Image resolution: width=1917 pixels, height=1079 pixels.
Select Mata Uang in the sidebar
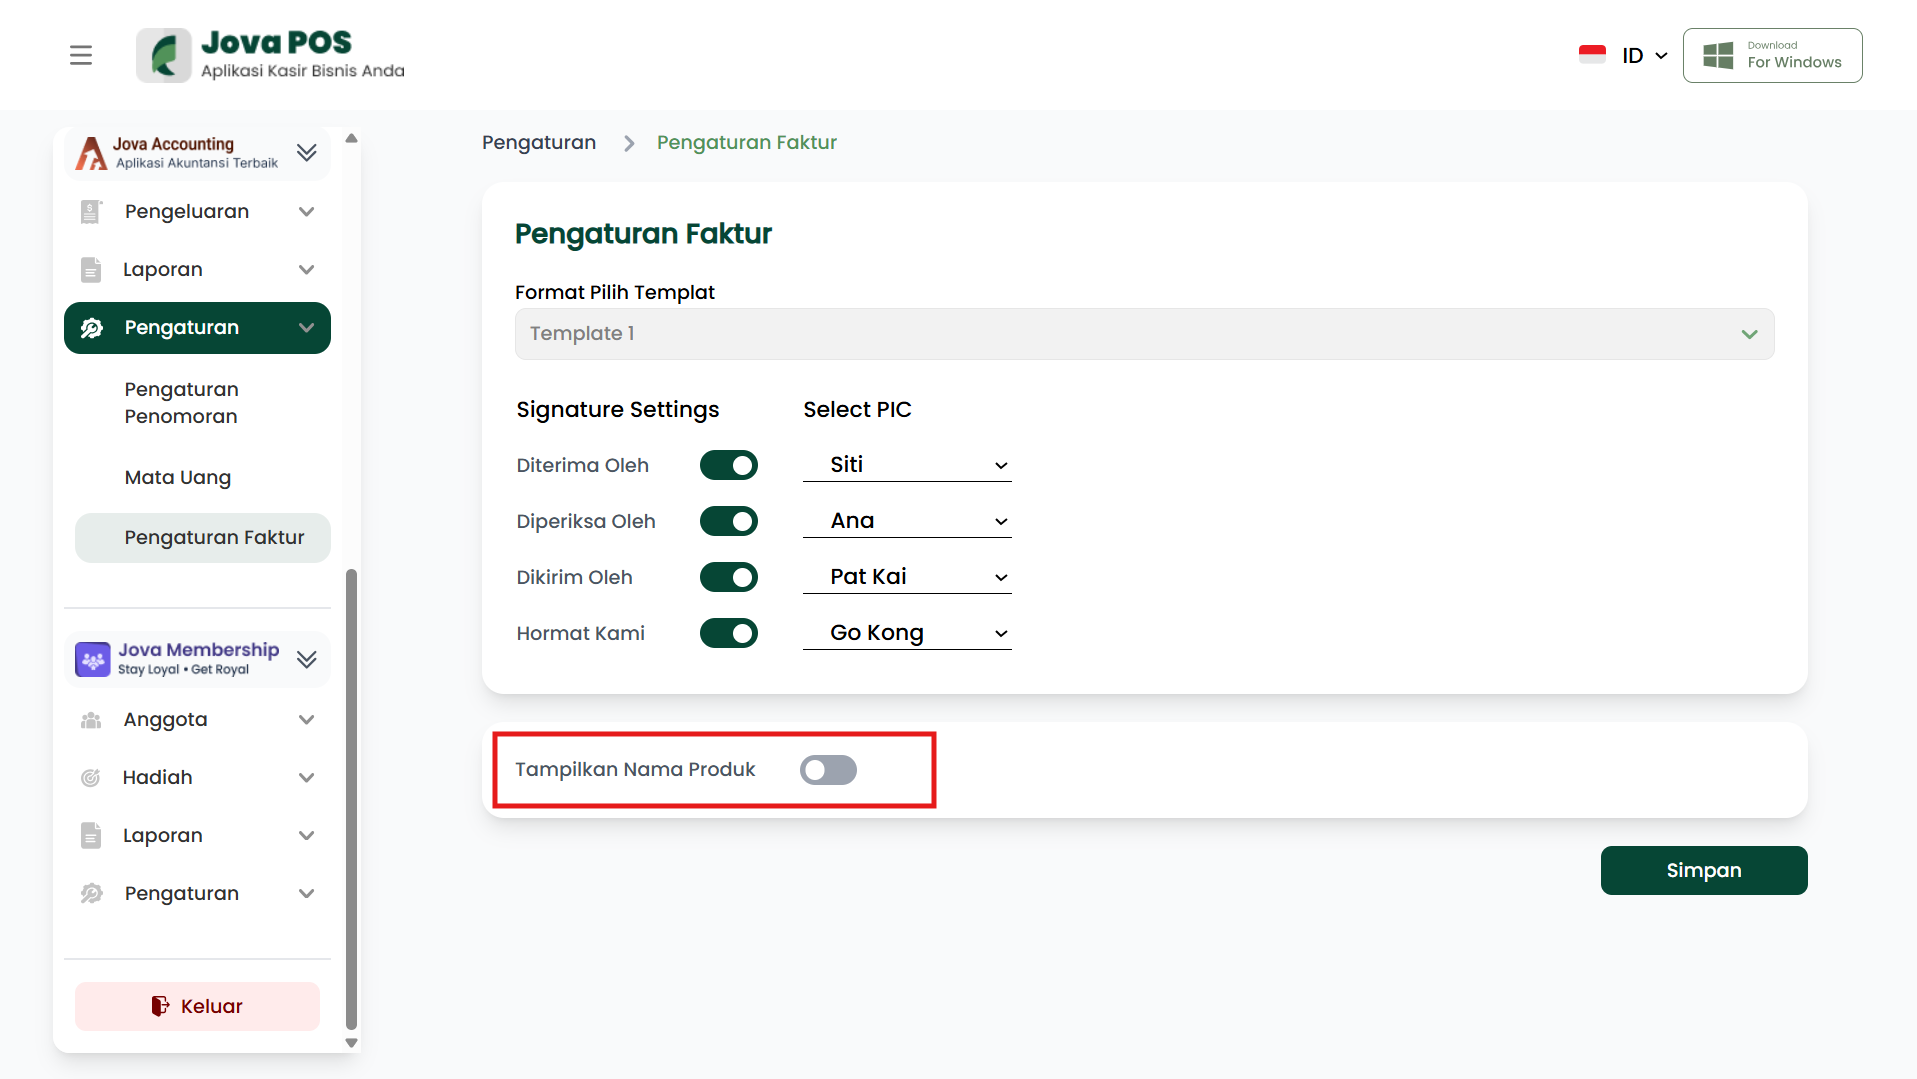pos(178,478)
